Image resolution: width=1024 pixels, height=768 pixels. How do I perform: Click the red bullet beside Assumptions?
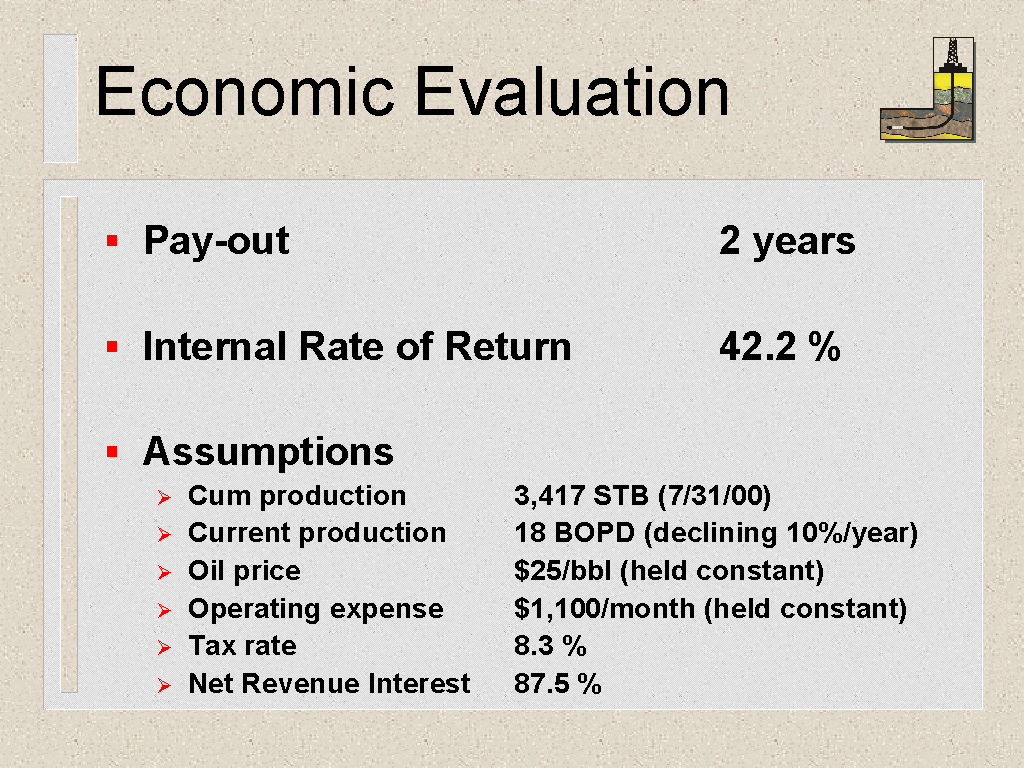pyautogui.click(x=112, y=451)
